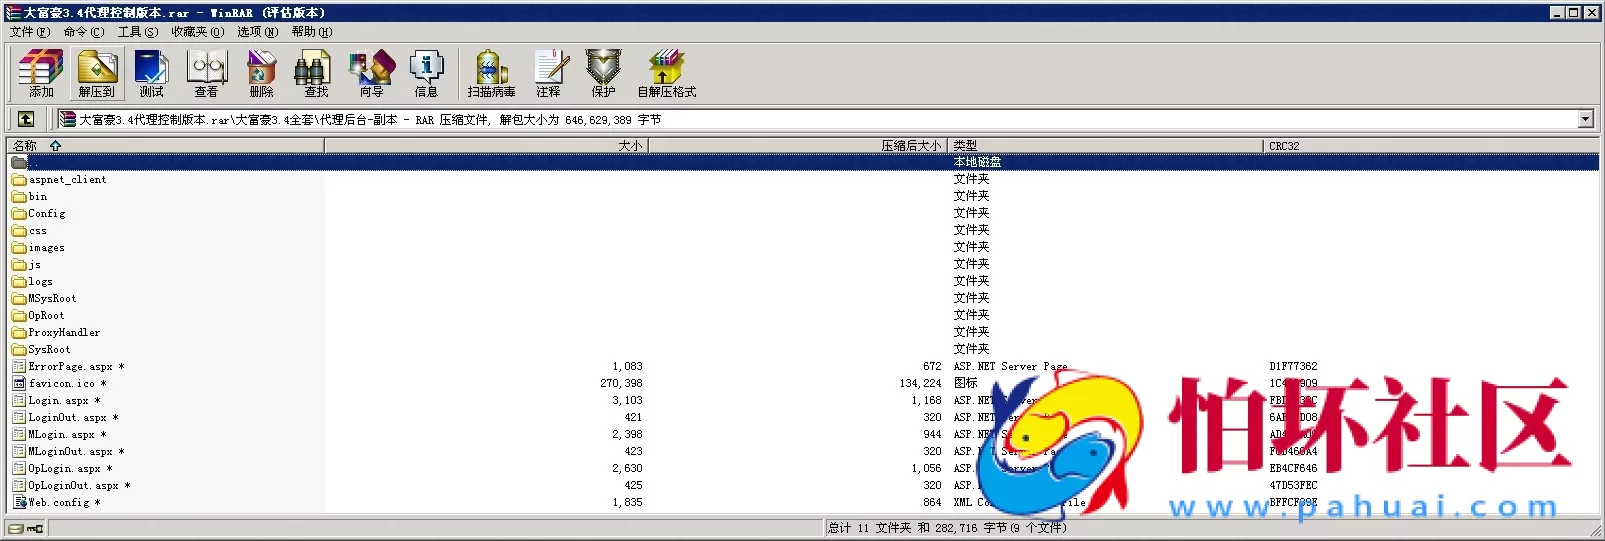Show archive 信息 (Info) icon
Screen dimensions: 1605x541
(x=427, y=73)
